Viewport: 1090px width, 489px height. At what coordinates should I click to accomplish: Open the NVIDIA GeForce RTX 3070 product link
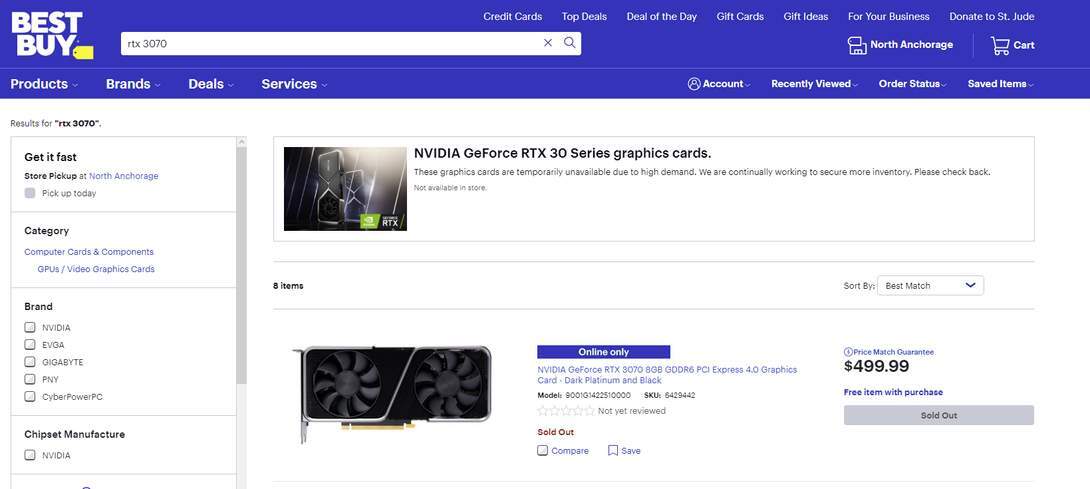pyautogui.click(x=667, y=374)
